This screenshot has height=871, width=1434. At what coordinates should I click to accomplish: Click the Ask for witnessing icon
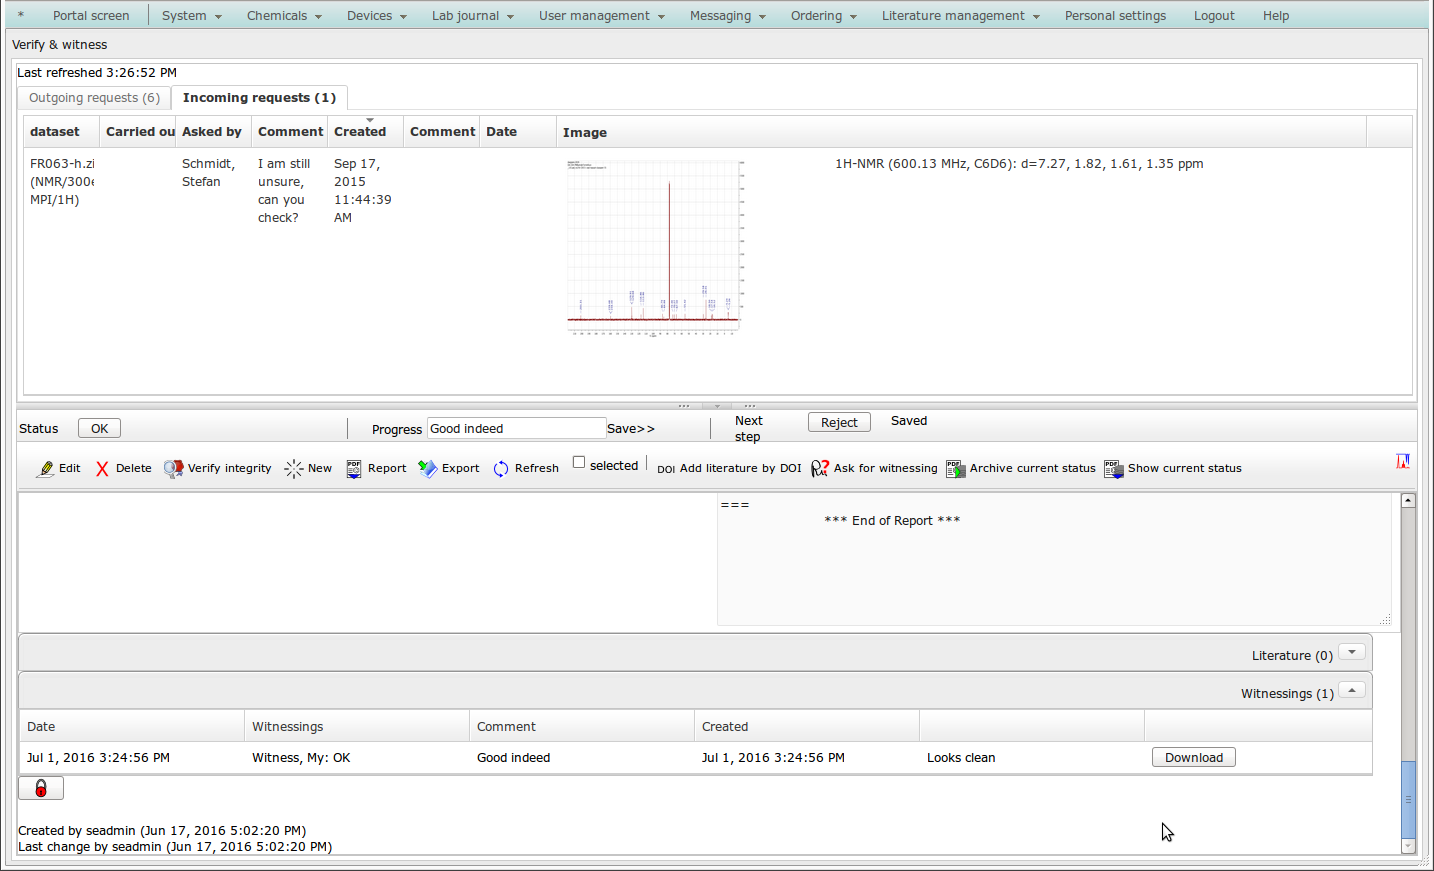[819, 469]
